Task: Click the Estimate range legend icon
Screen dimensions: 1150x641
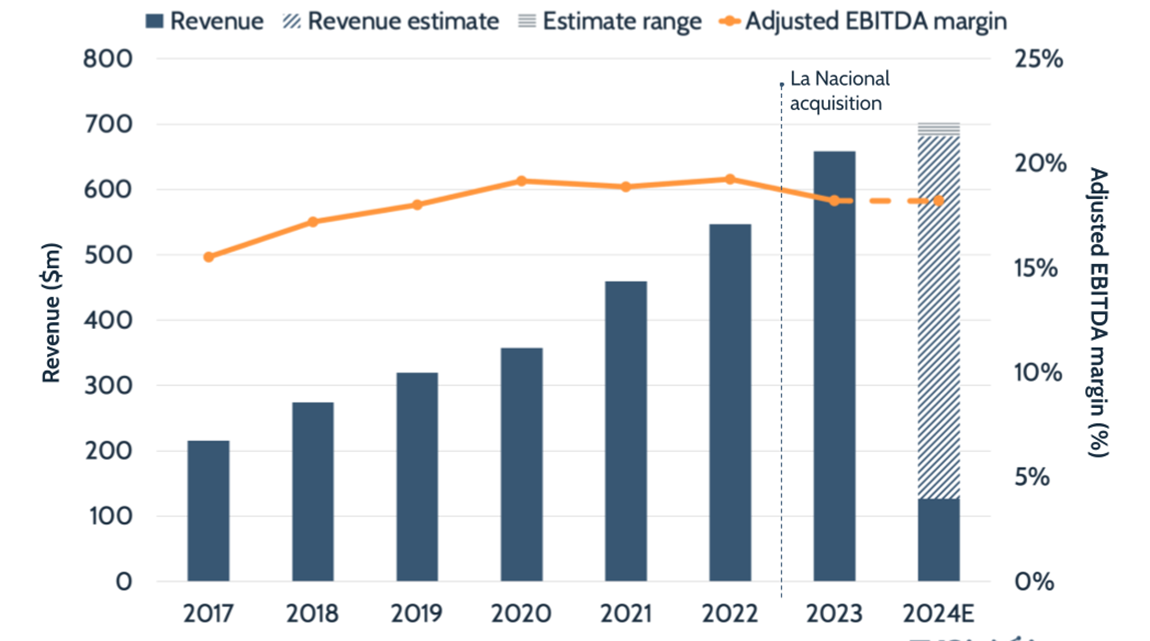Action: (x=525, y=22)
